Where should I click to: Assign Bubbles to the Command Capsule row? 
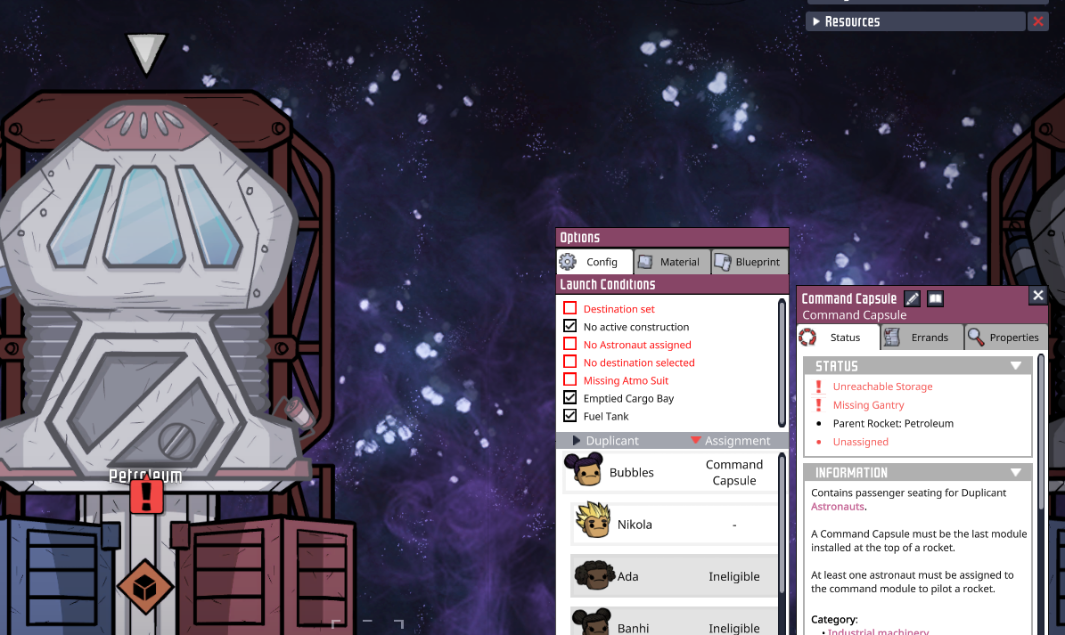(x=670, y=472)
